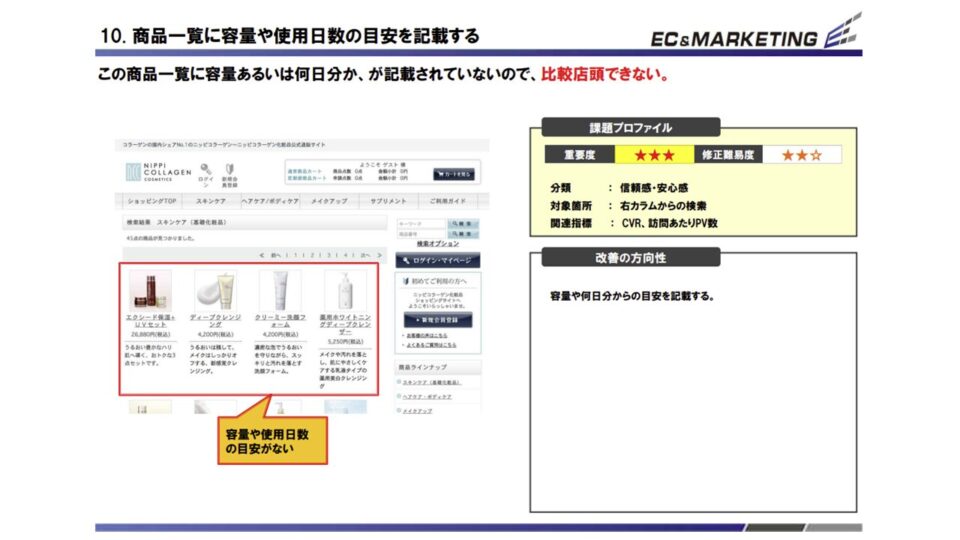Click the white pump bottle product image
Image resolution: width=960 pixels, height=540 pixels.
tap(345, 290)
